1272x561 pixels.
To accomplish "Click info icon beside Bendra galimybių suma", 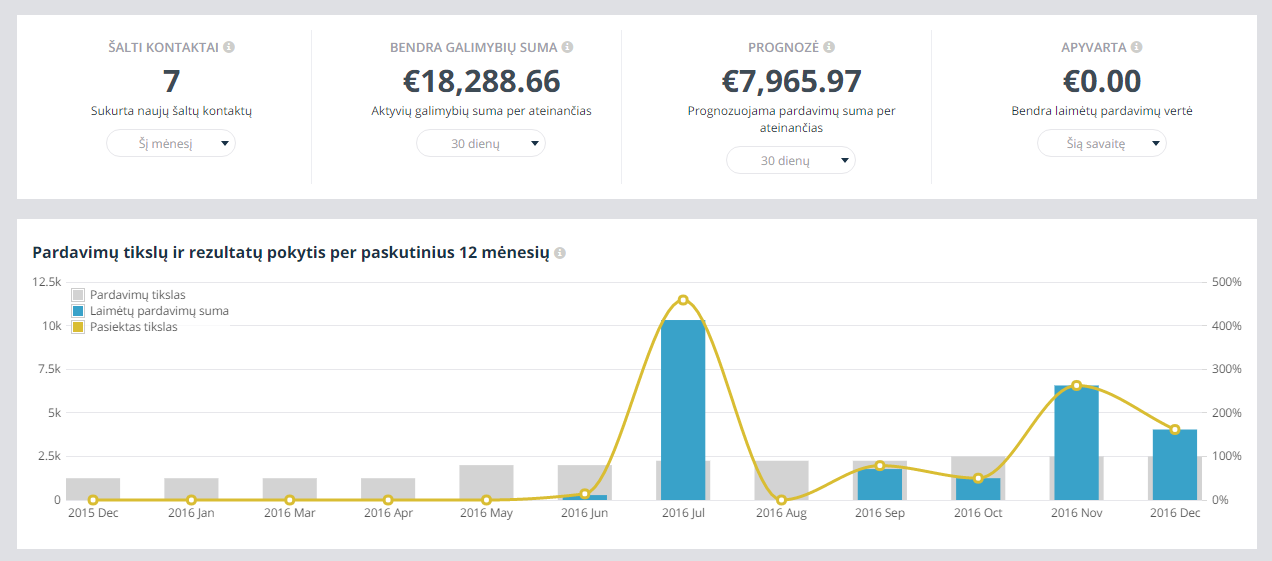I will point(567,47).
